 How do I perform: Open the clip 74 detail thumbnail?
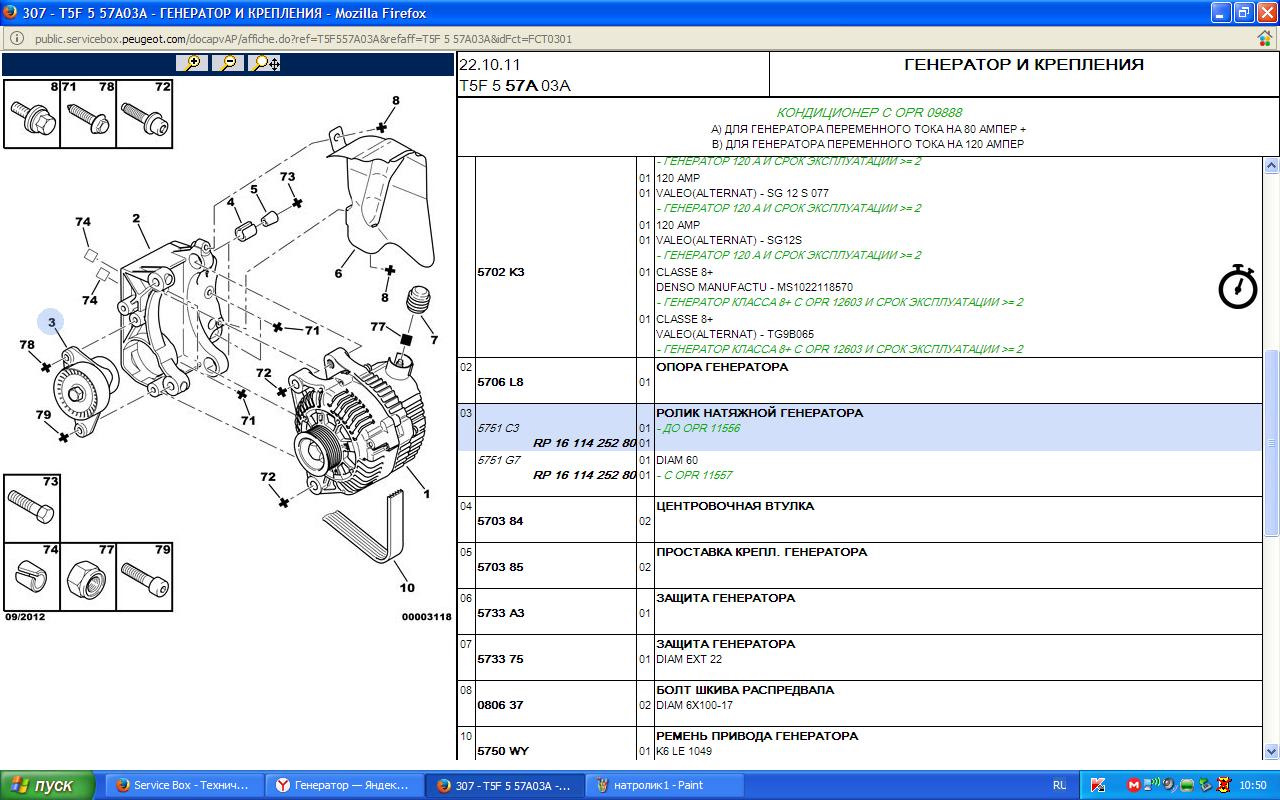[x=32, y=577]
